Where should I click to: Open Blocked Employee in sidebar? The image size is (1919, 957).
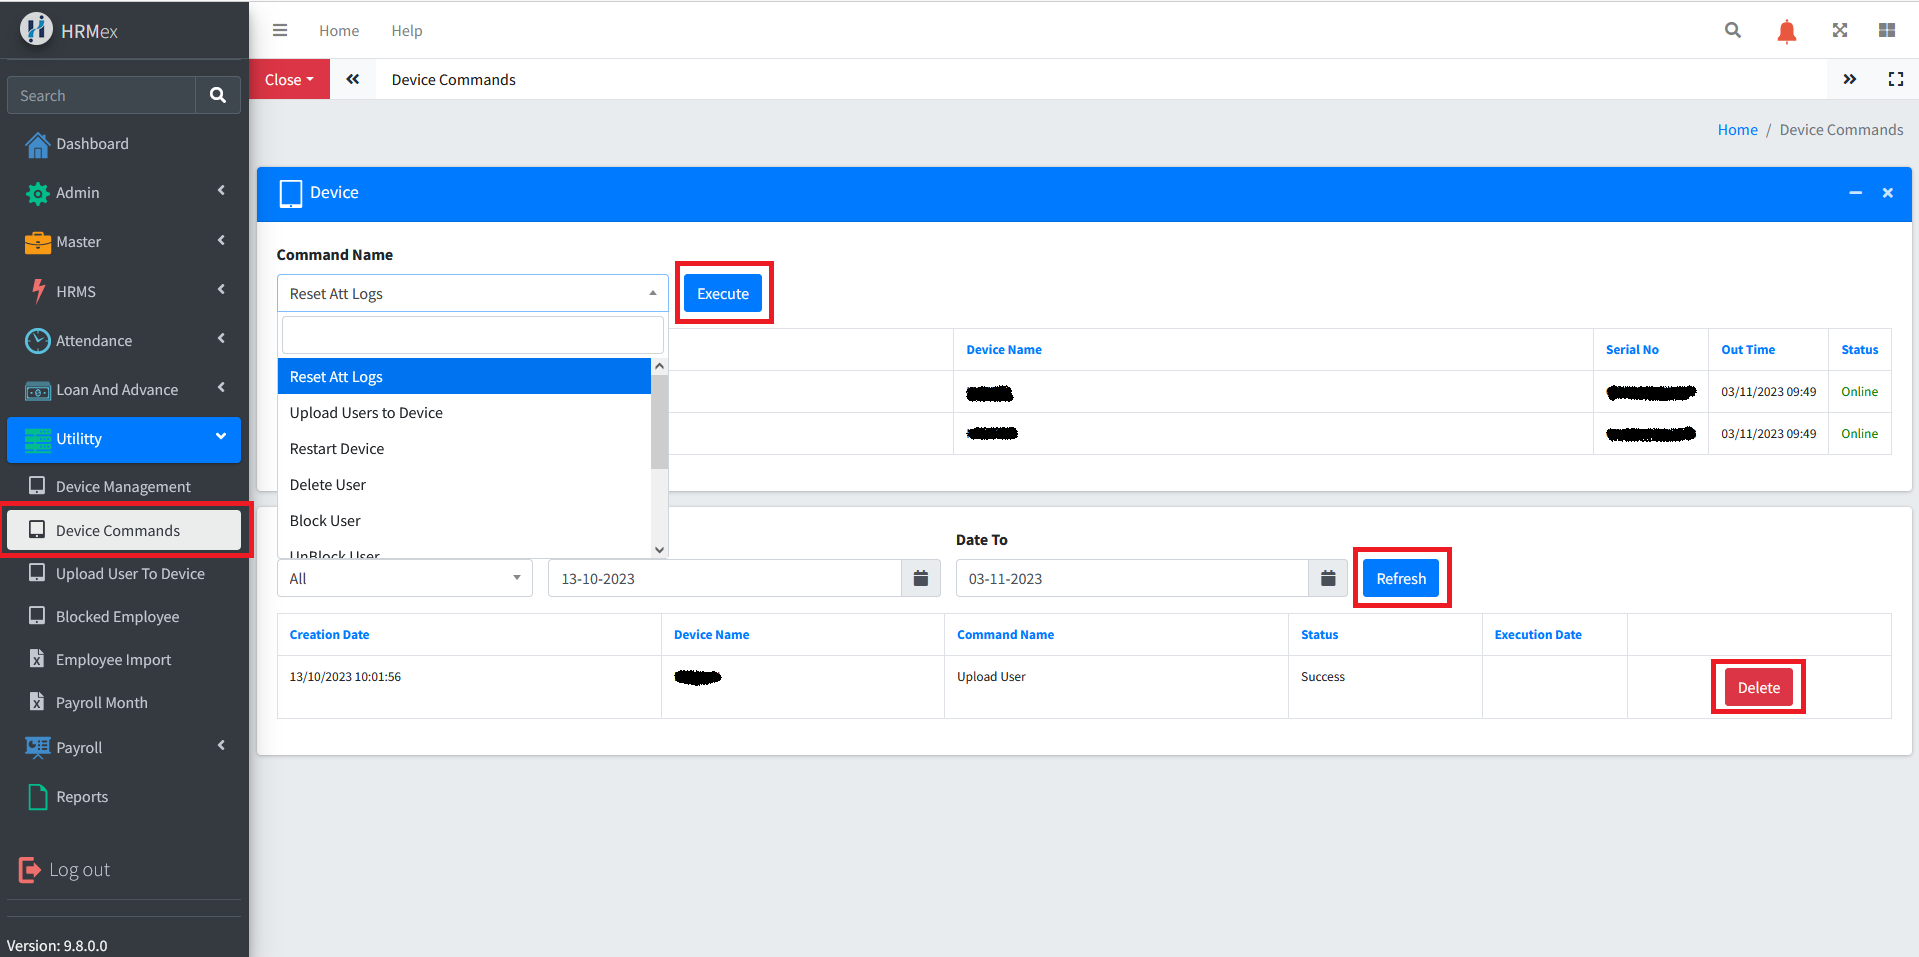click(117, 617)
